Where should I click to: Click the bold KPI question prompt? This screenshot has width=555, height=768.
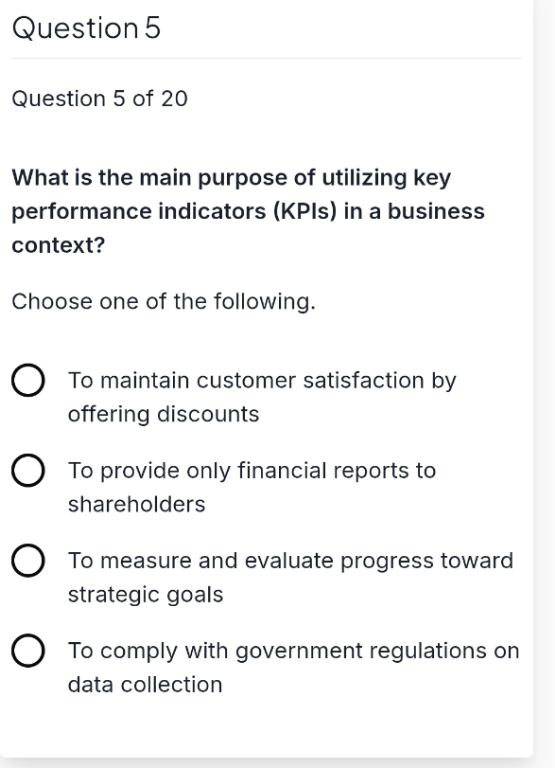click(x=248, y=211)
